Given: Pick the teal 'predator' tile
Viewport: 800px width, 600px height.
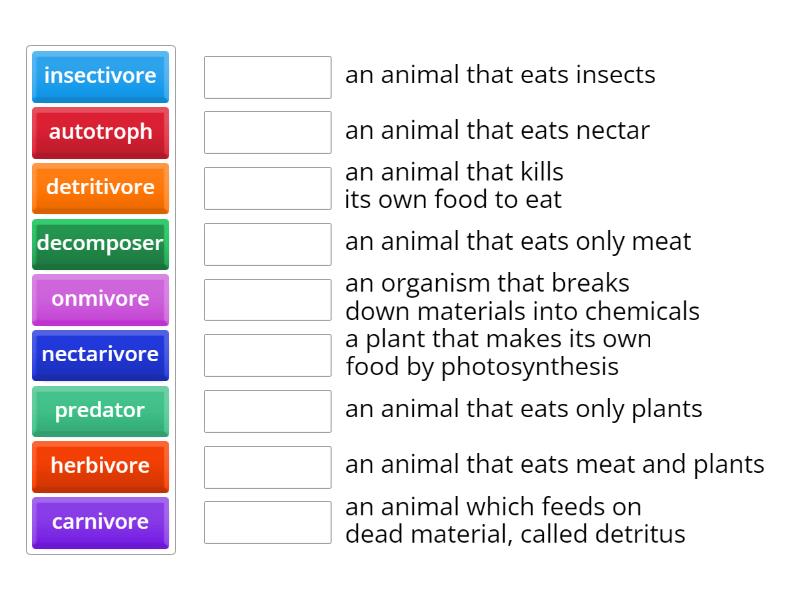Looking at the screenshot, I should pos(100,410).
